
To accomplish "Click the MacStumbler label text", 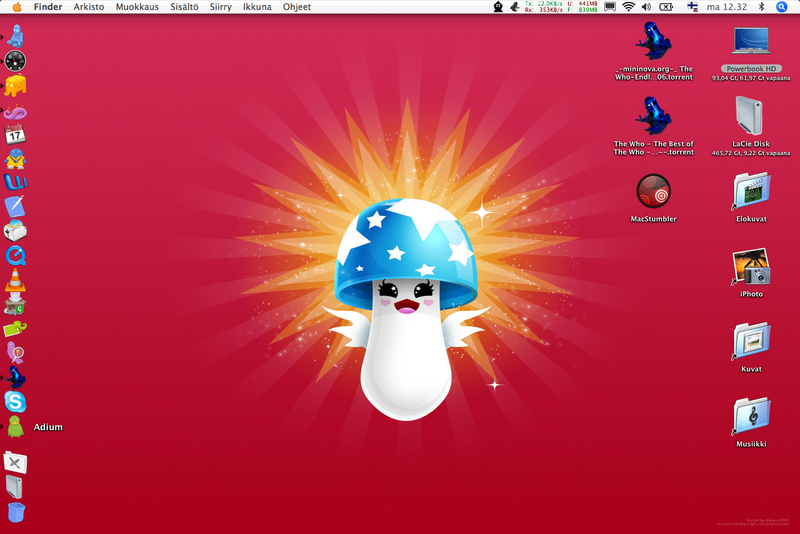I will 654,219.
